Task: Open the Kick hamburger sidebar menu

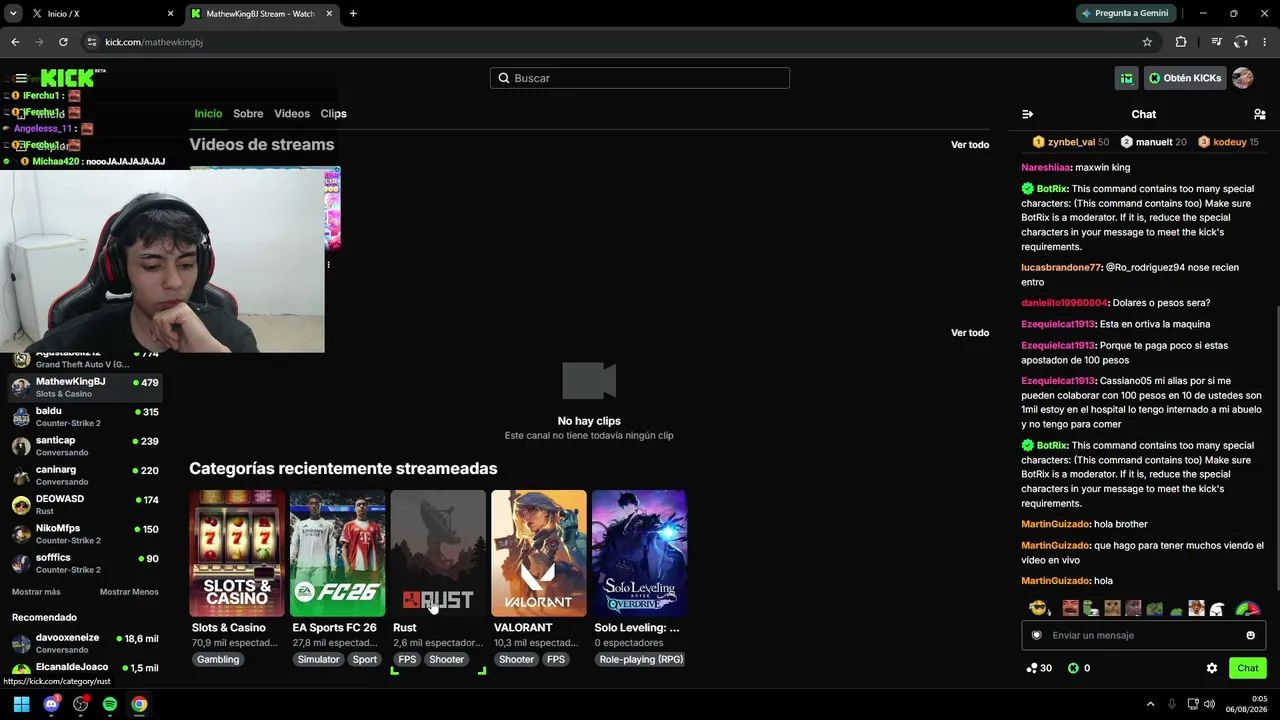Action: pyautogui.click(x=21, y=78)
